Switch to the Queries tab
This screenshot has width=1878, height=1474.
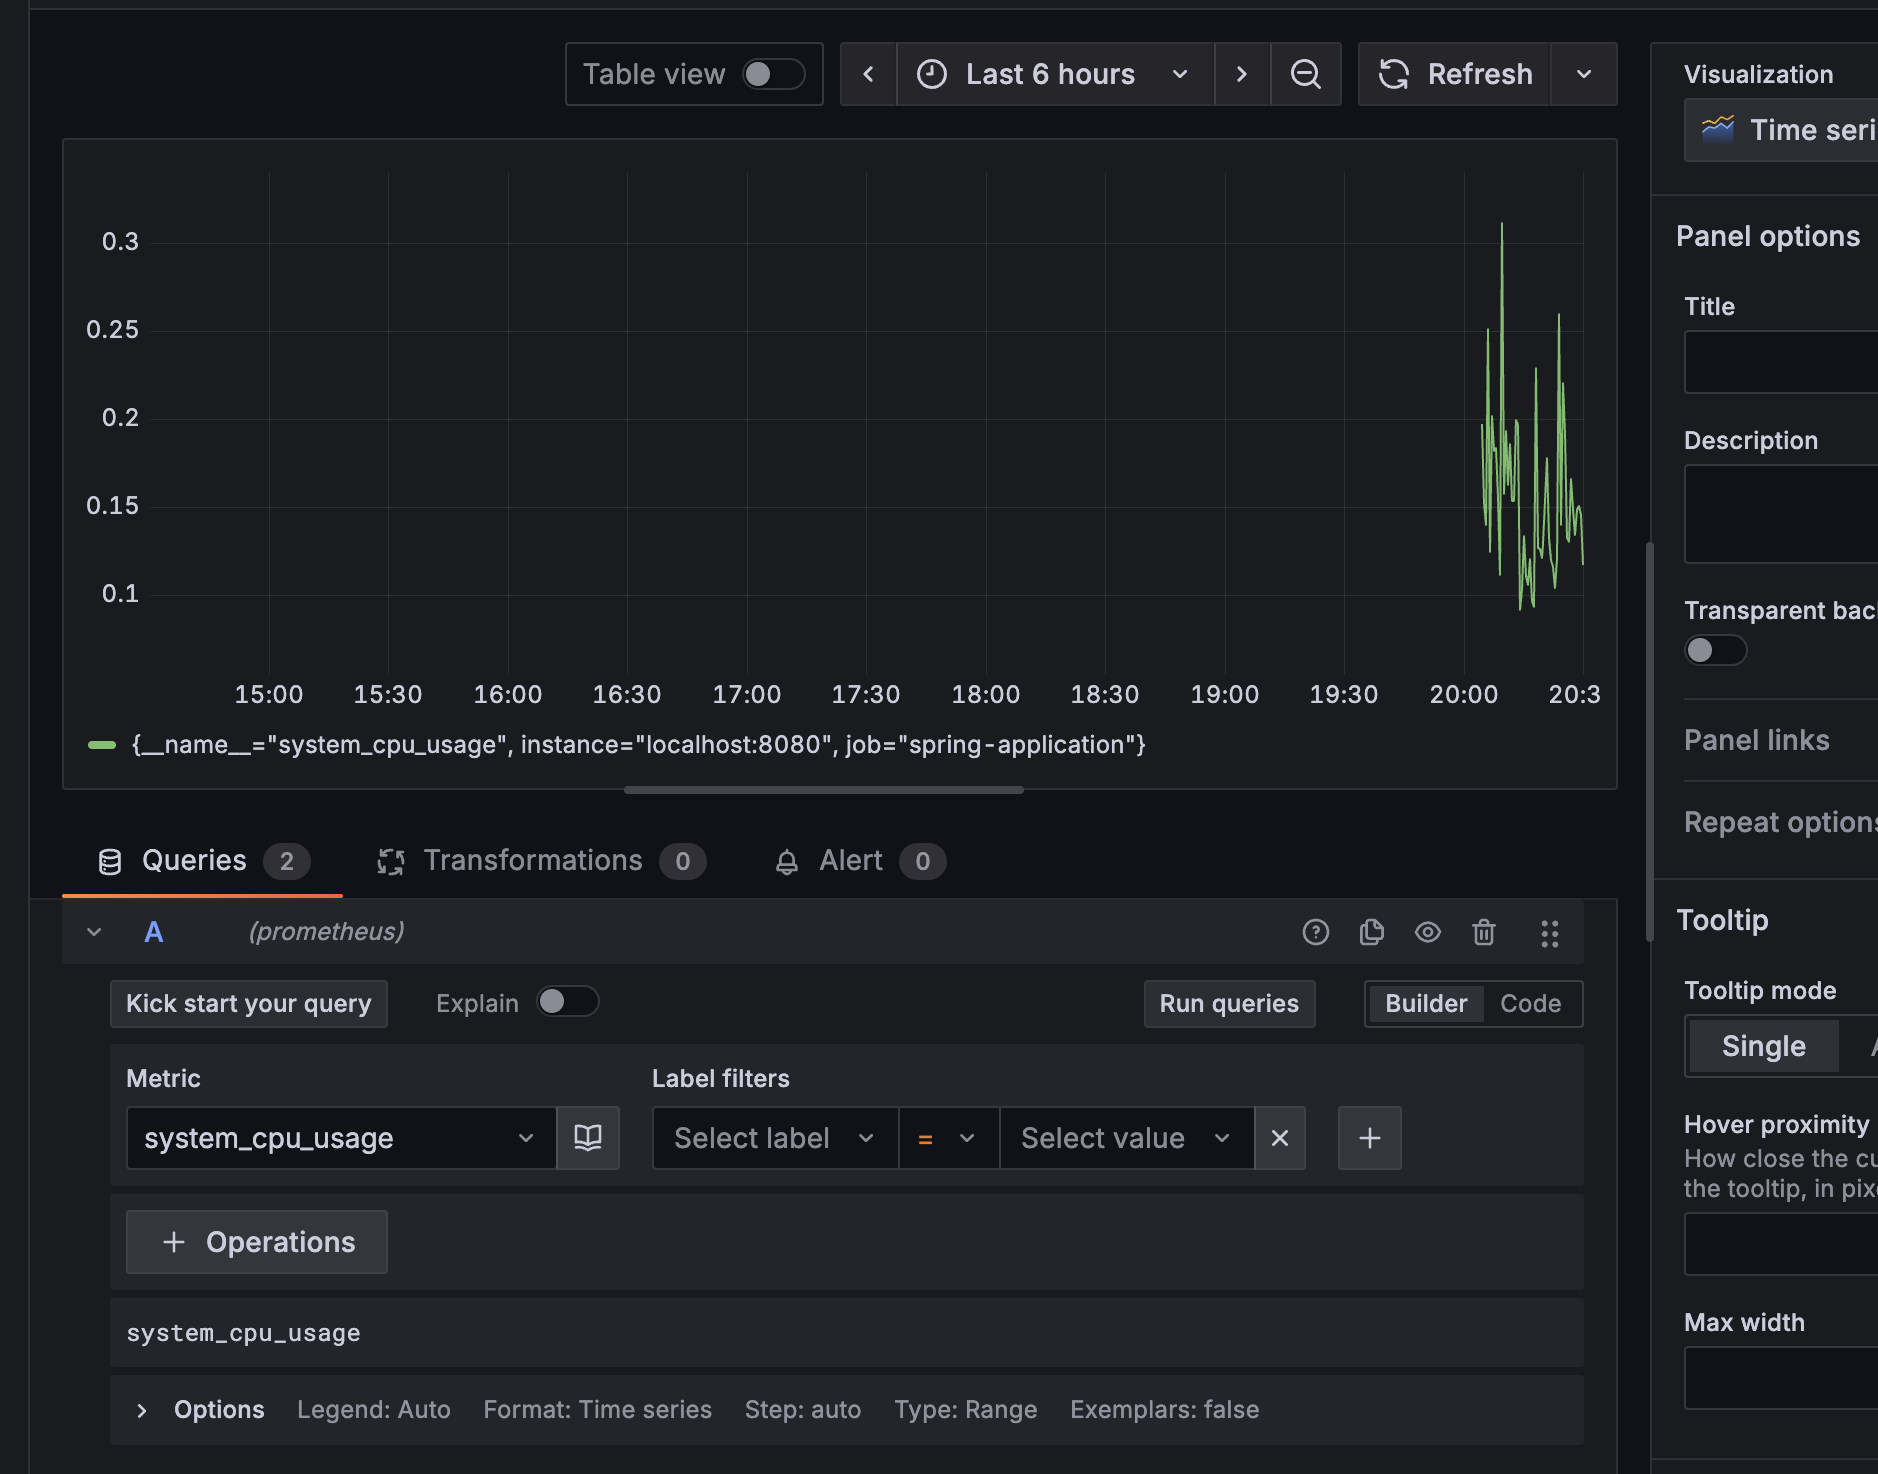203,861
